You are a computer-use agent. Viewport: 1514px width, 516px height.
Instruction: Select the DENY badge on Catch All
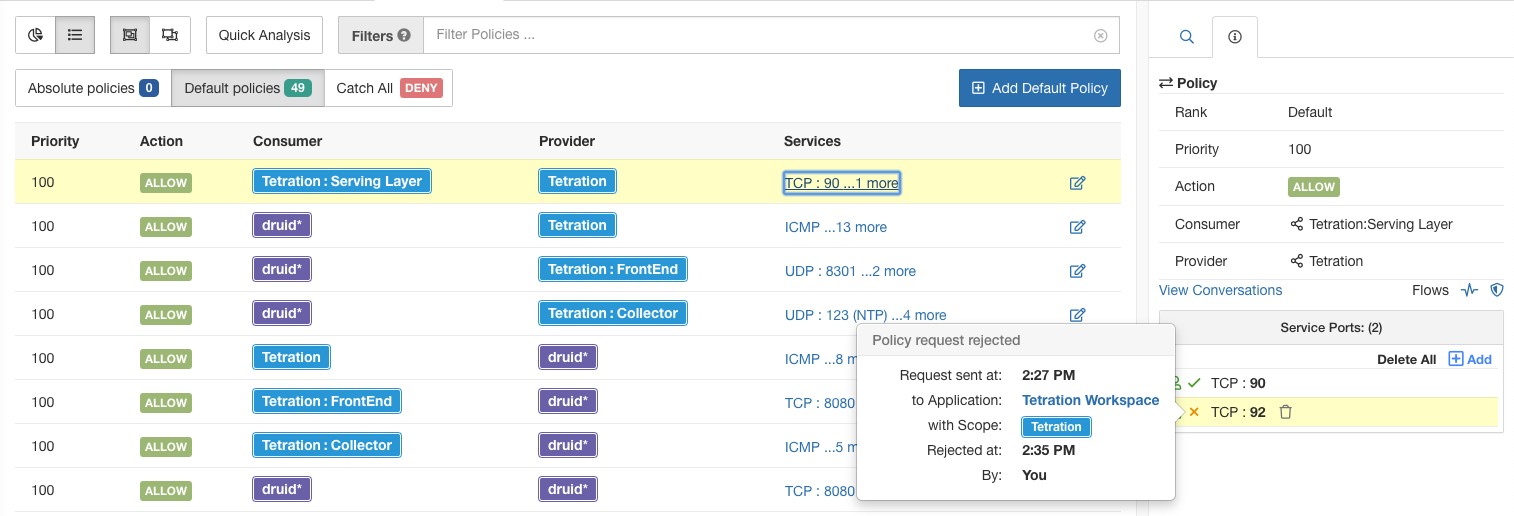pos(421,88)
